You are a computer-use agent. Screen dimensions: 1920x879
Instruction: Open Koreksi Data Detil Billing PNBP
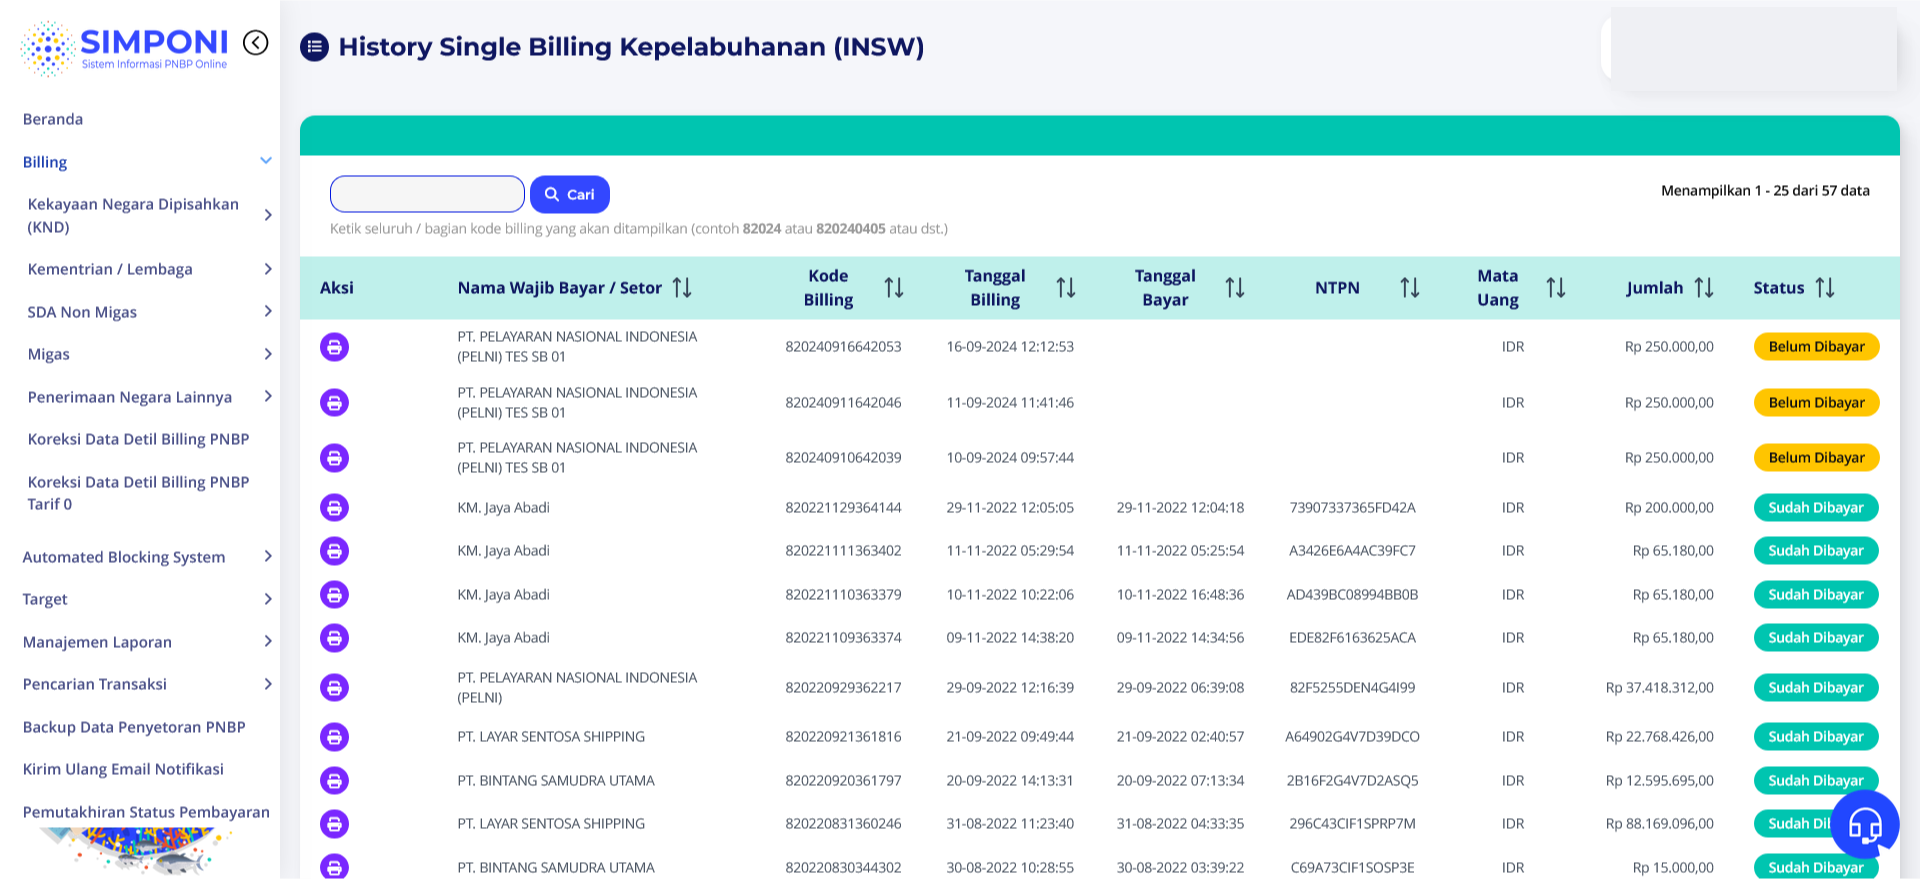click(138, 439)
